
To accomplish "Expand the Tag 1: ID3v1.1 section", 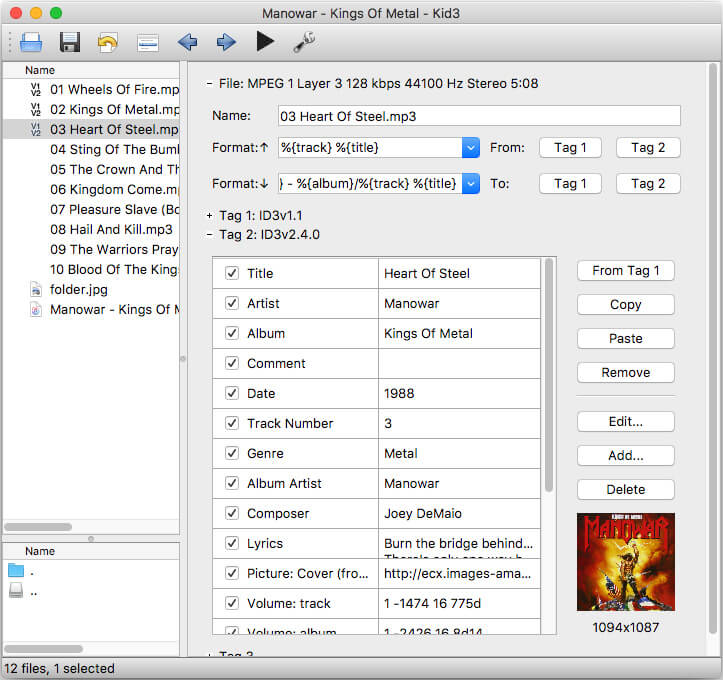I will 209,215.
